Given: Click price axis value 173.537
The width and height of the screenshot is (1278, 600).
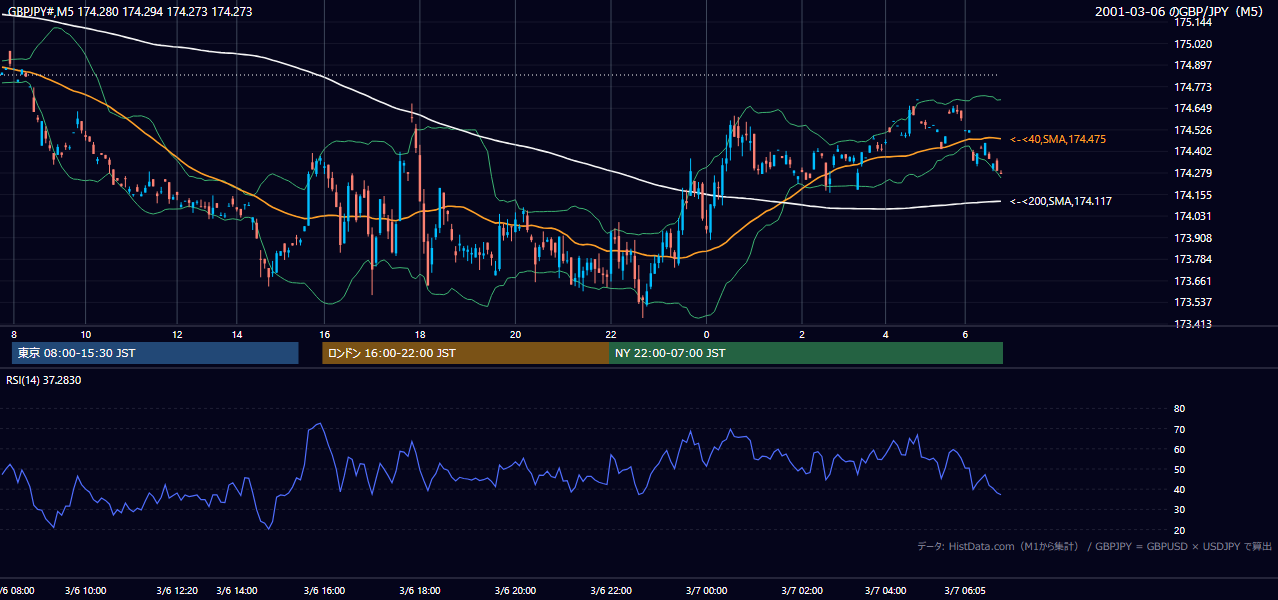Looking at the screenshot, I should pos(1193,302).
